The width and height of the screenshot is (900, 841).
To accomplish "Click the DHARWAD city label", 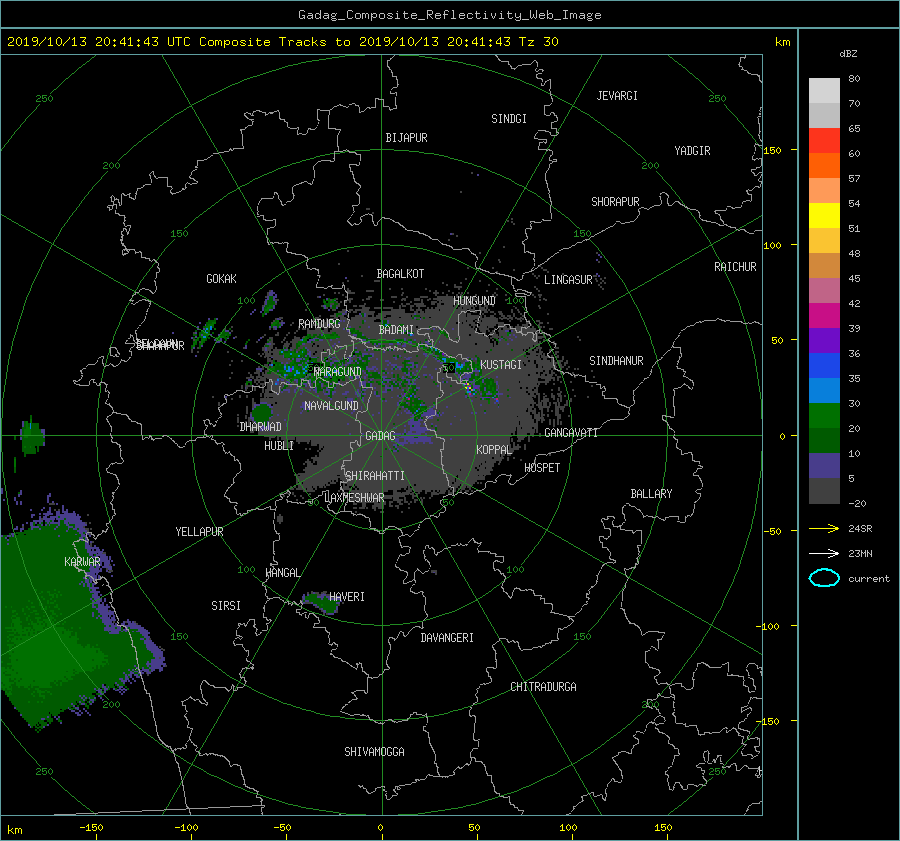I will point(261,427).
